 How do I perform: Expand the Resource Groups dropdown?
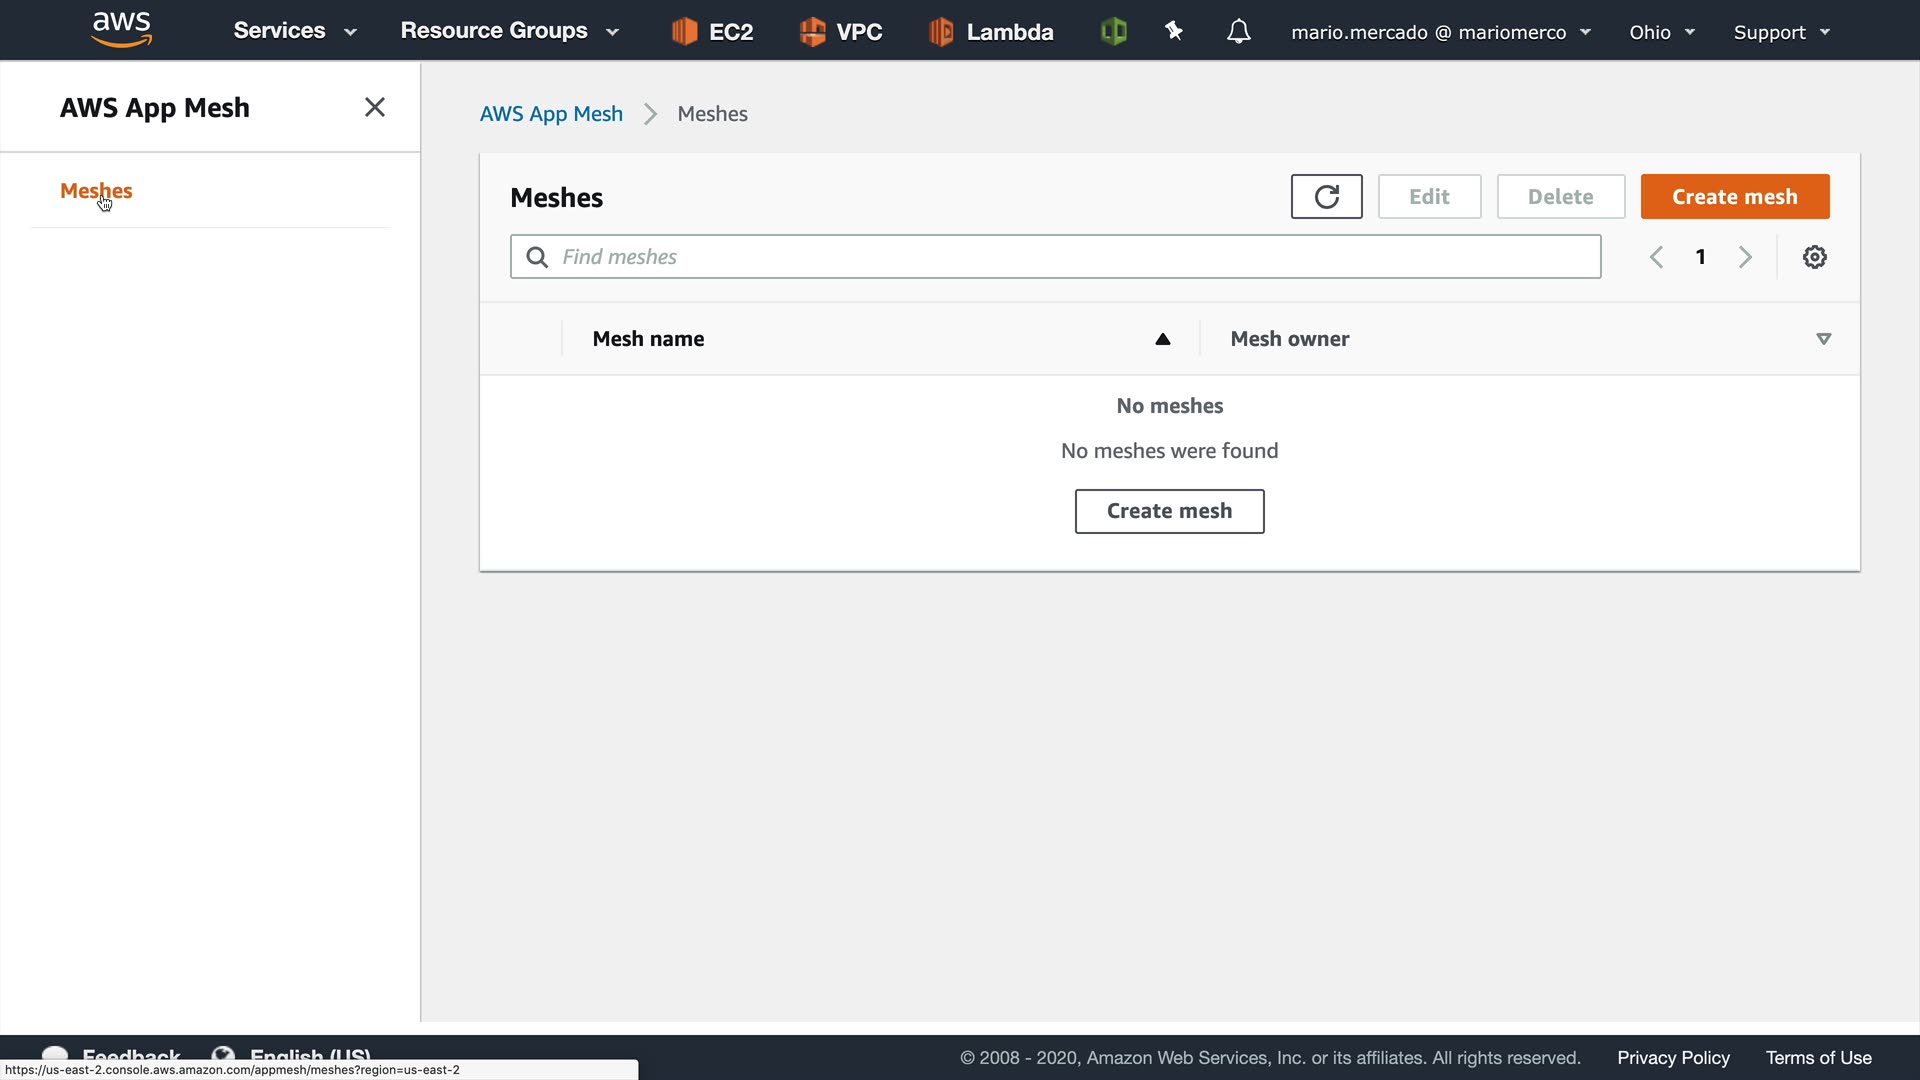509,31
